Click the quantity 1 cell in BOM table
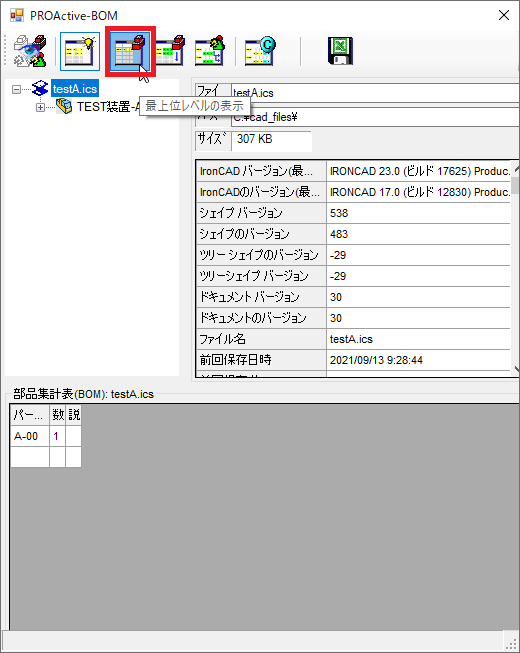Image resolution: width=520 pixels, height=653 pixels. click(x=57, y=436)
